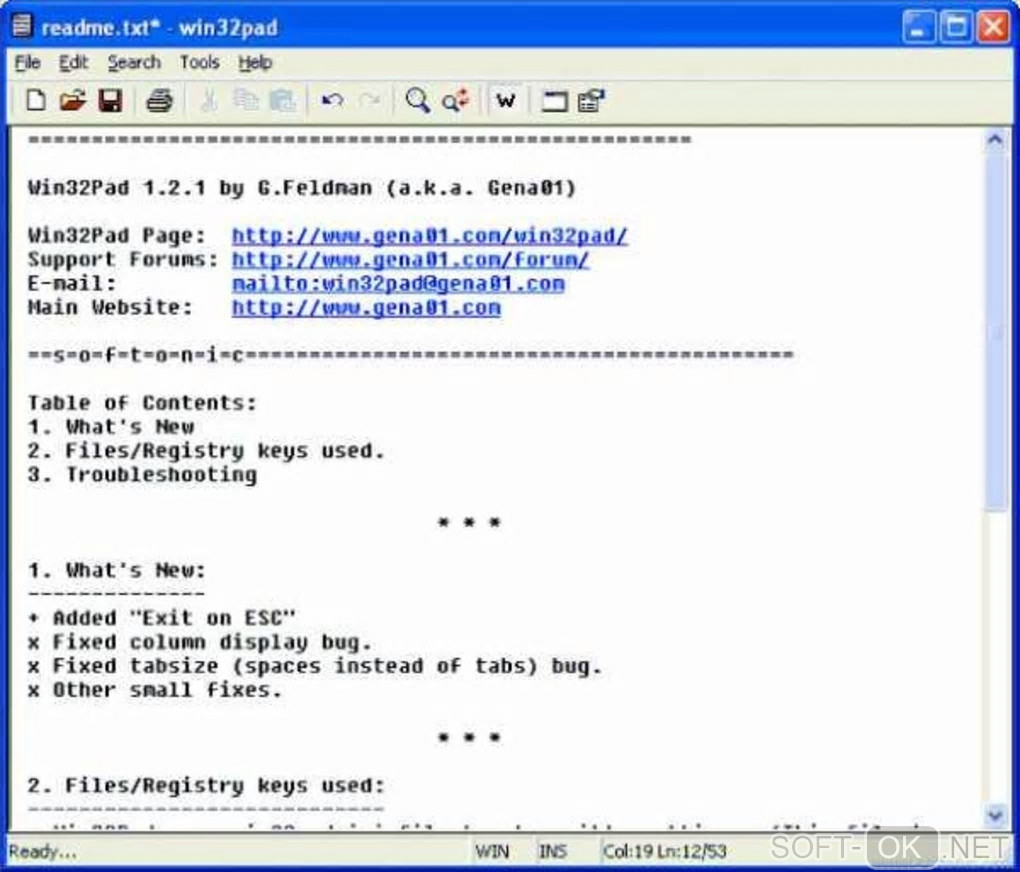Undo the last edit
Screen dimensions: 1020x872
point(332,101)
